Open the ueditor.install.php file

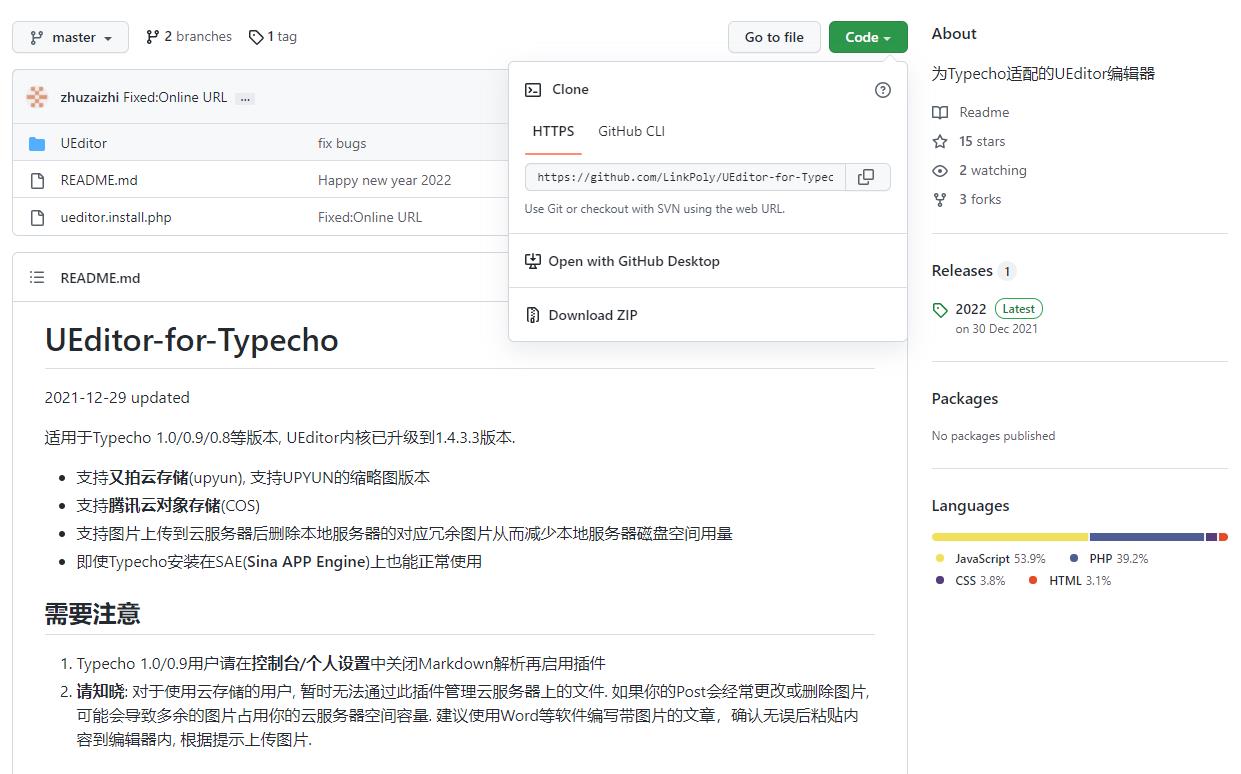[115, 217]
